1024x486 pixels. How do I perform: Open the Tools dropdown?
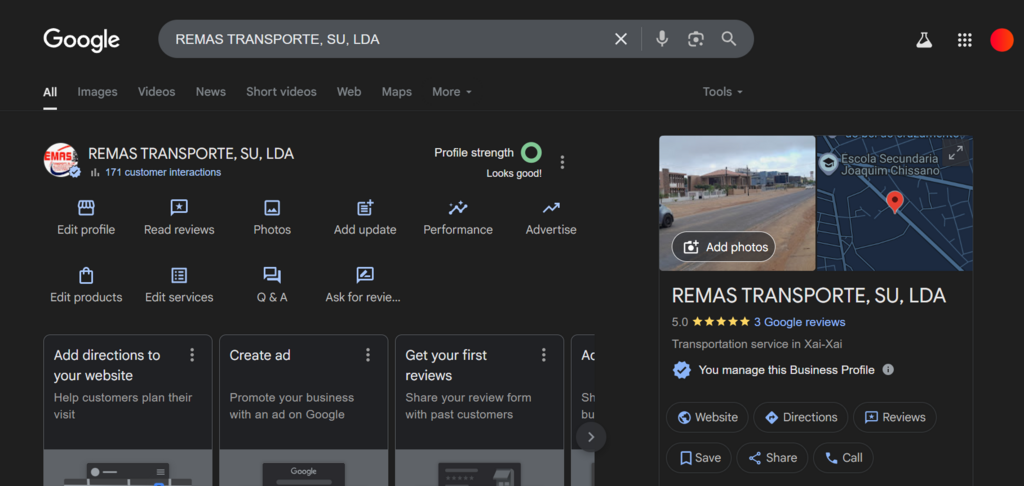click(722, 92)
